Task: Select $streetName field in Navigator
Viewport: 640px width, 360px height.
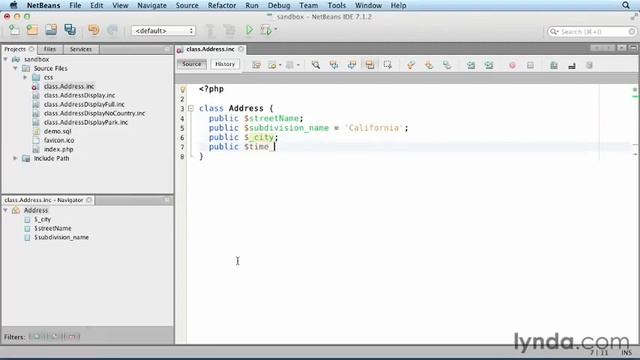Action: (53, 228)
